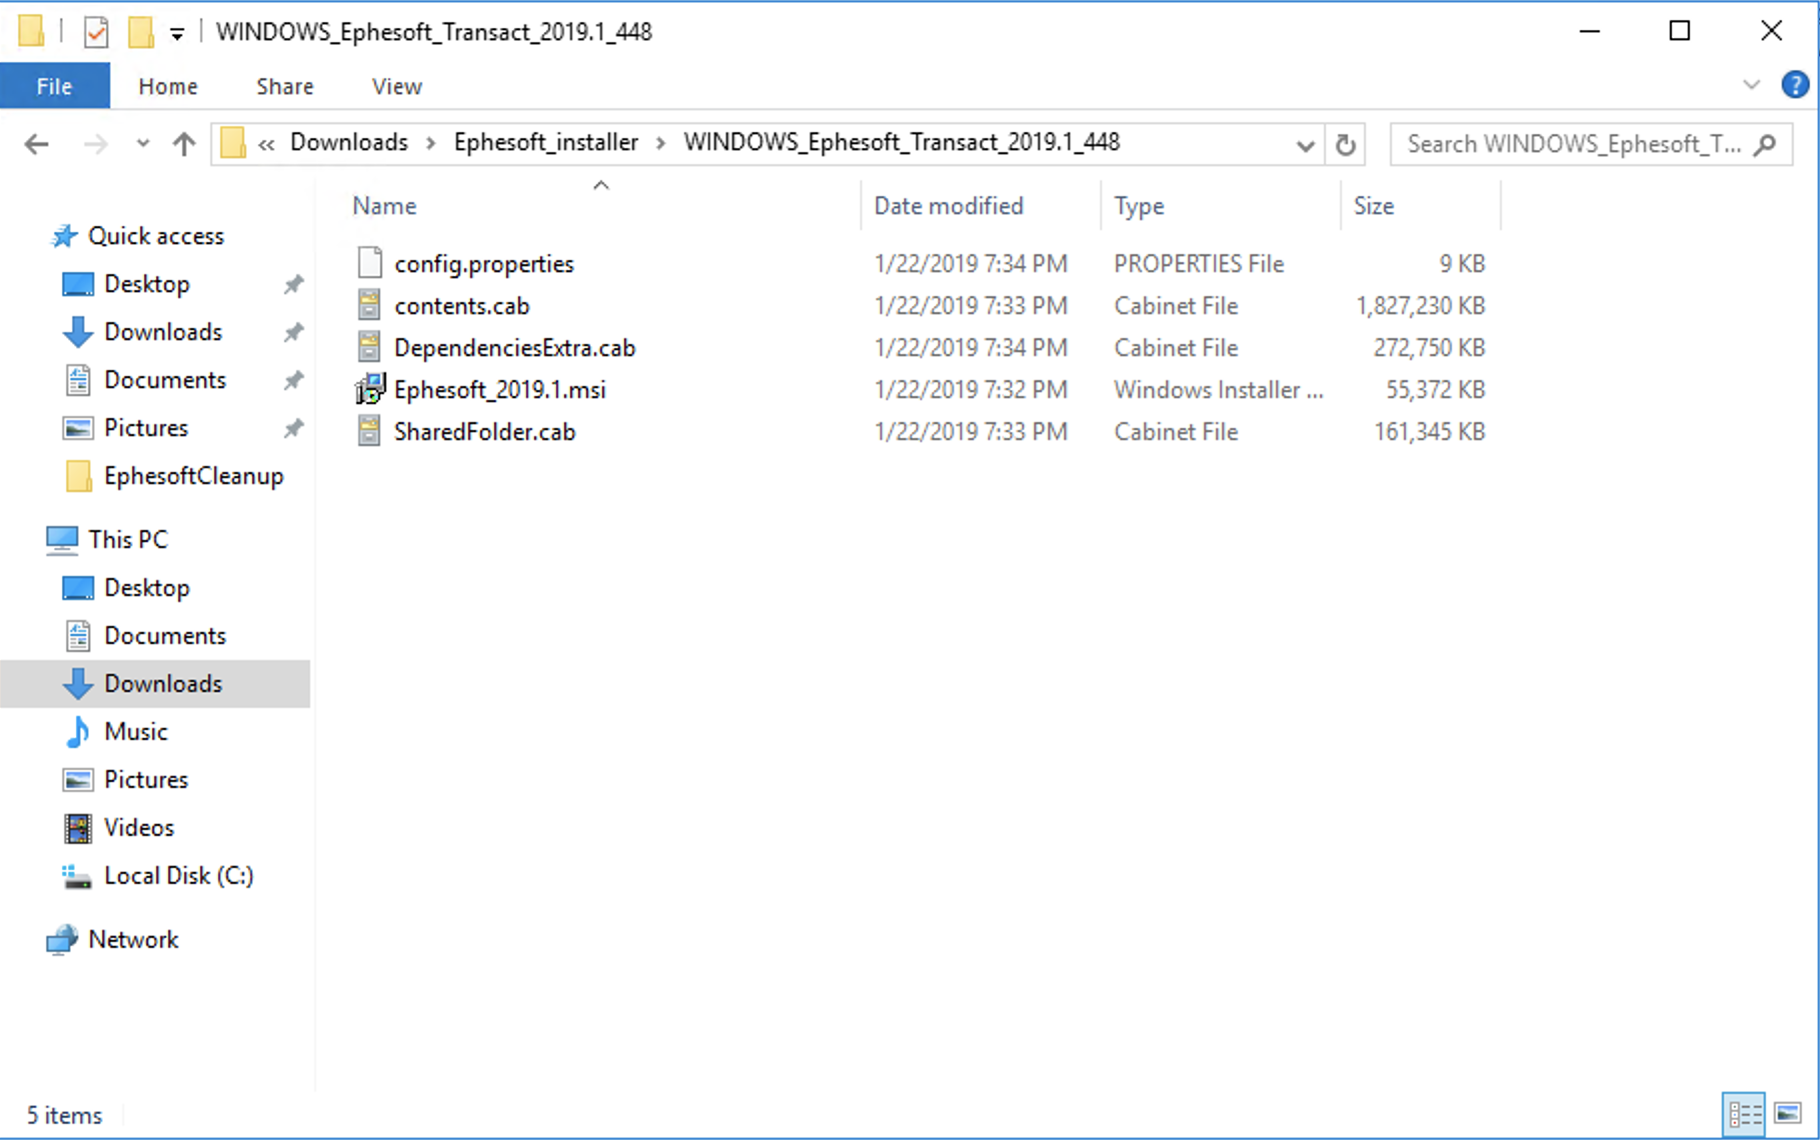Select the contents.cab file name
Screen dimensions: 1820x1140
(x=462, y=306)
